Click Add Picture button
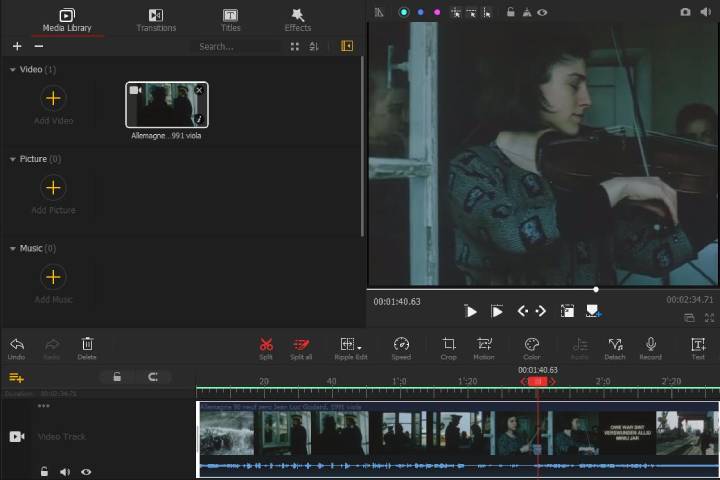 (x=53, y=188)
